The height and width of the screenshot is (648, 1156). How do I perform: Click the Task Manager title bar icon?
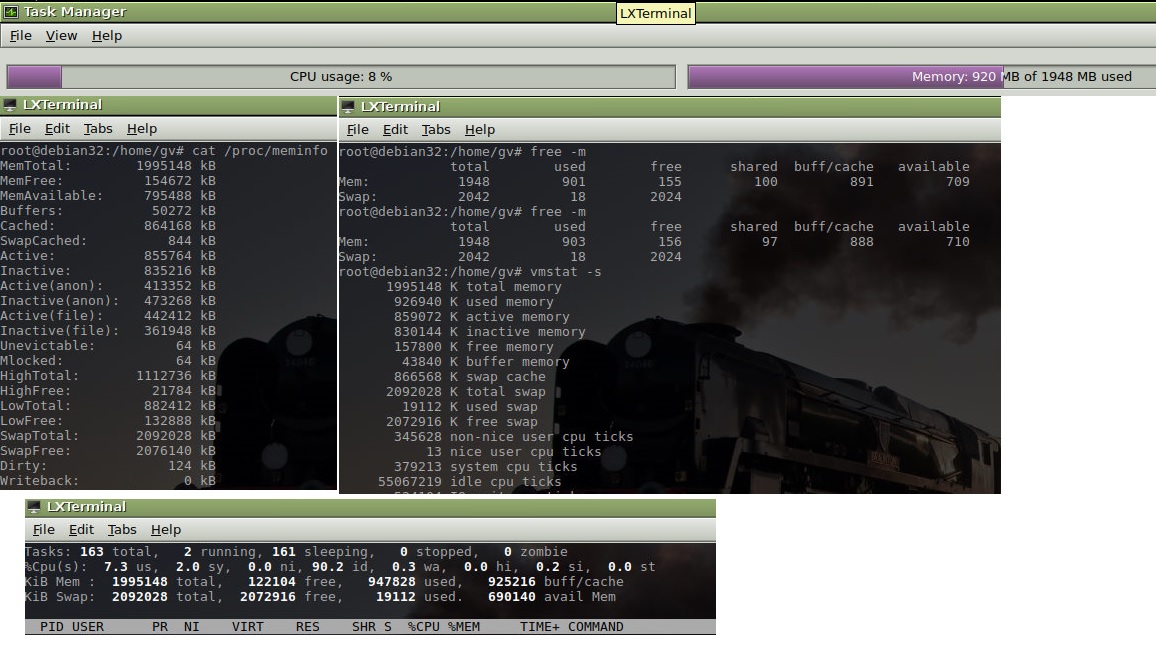click(11, 12)
